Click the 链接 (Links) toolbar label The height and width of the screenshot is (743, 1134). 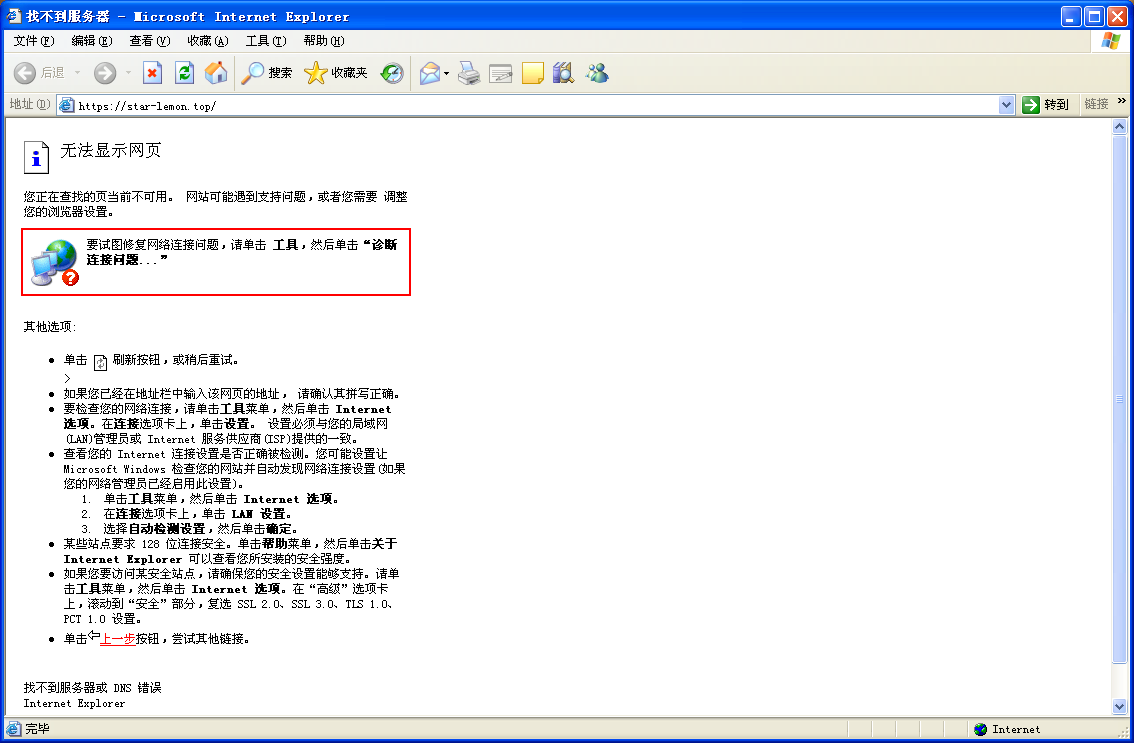click(1096, 104)
